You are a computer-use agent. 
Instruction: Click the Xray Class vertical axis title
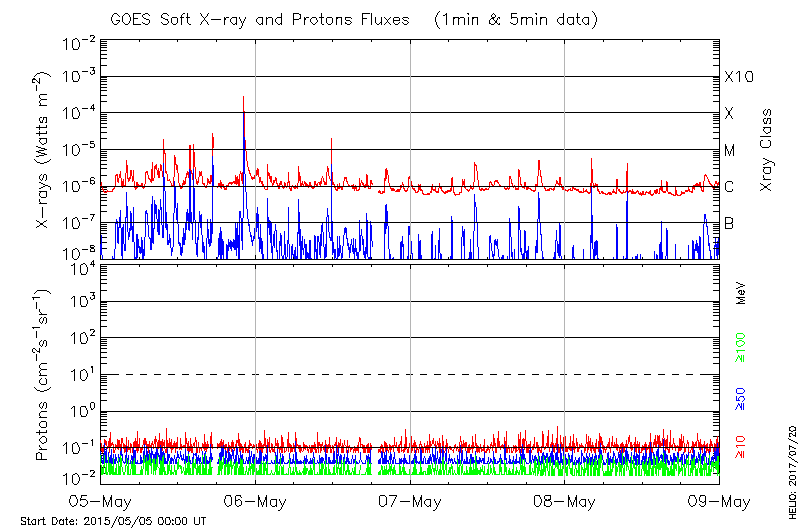click(767, 150)
